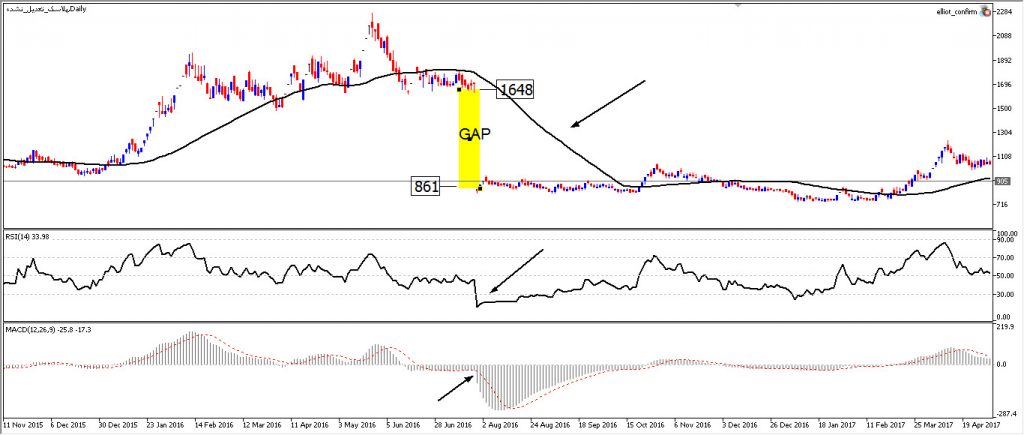Click the 716 price scale value
Viewport: 1024px width, 435px height.
click(1002, 205)
